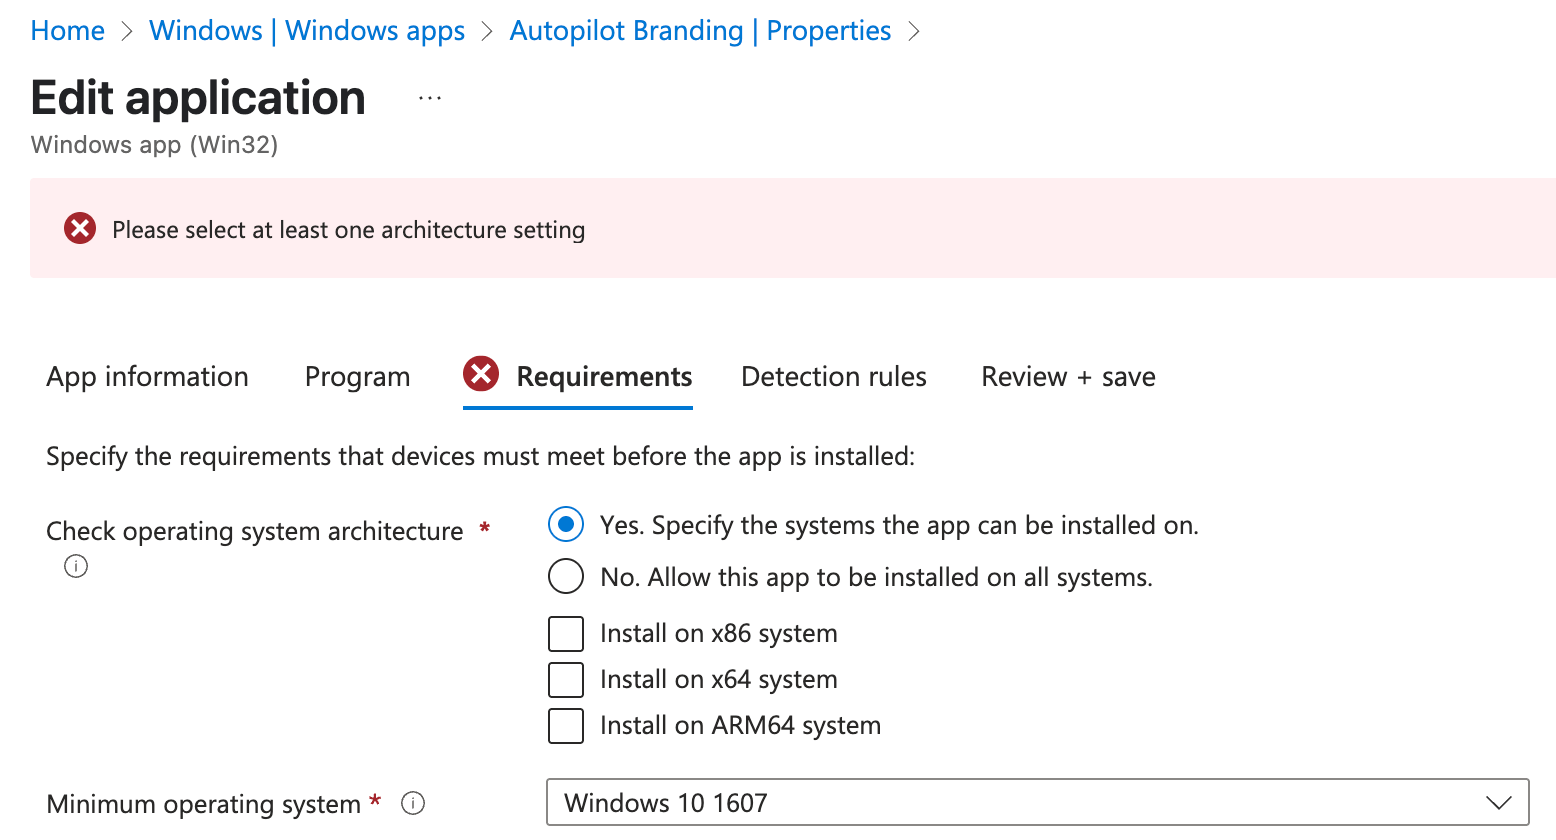The width and height of the screenshot is (1556, 840).
Task: Enable Install on x86 system checkbox
Action: tap(566, 634)
